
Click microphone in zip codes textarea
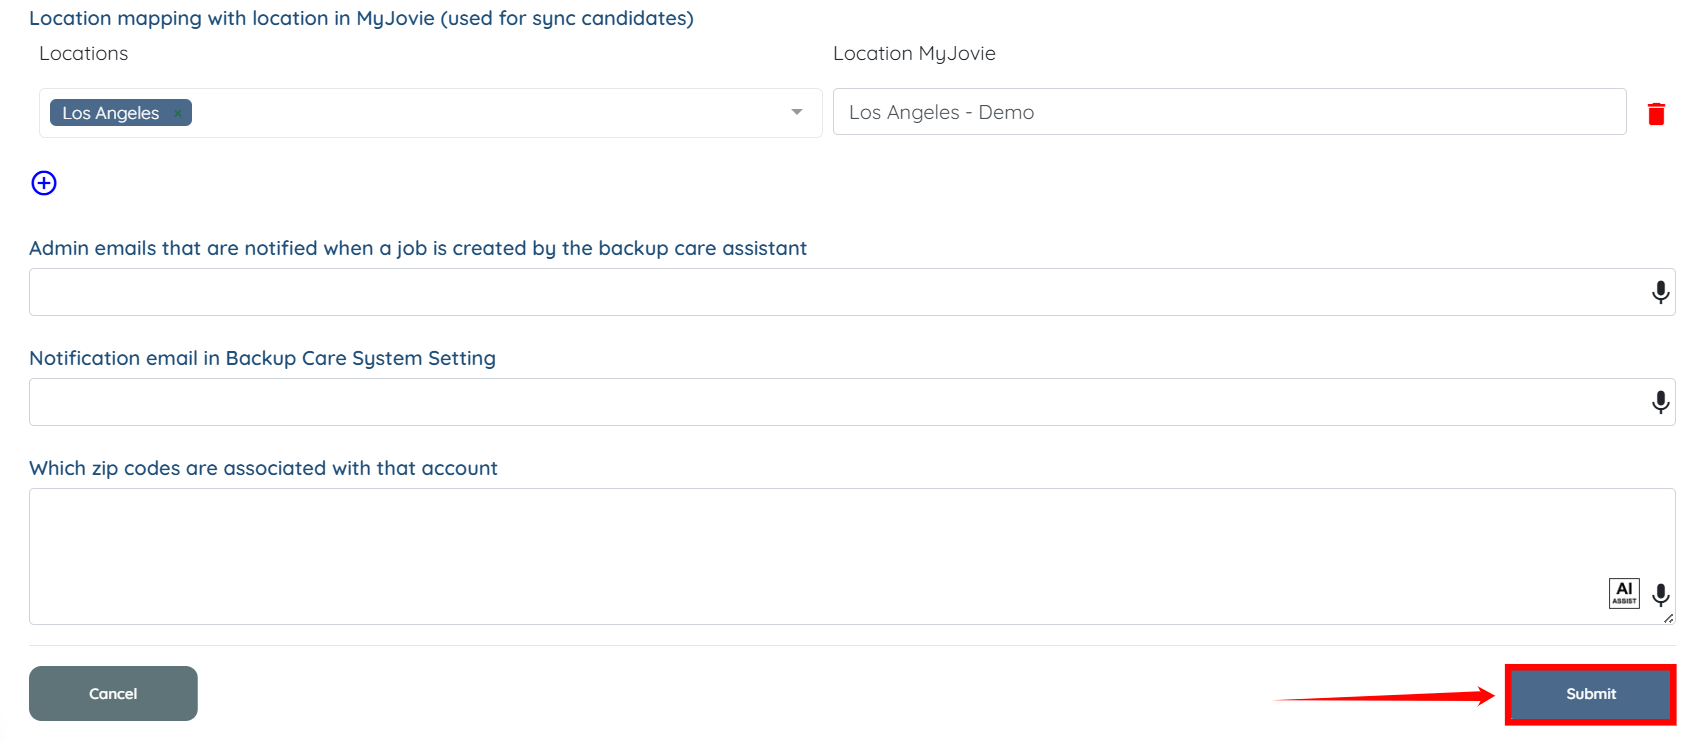pos(1660,595)
